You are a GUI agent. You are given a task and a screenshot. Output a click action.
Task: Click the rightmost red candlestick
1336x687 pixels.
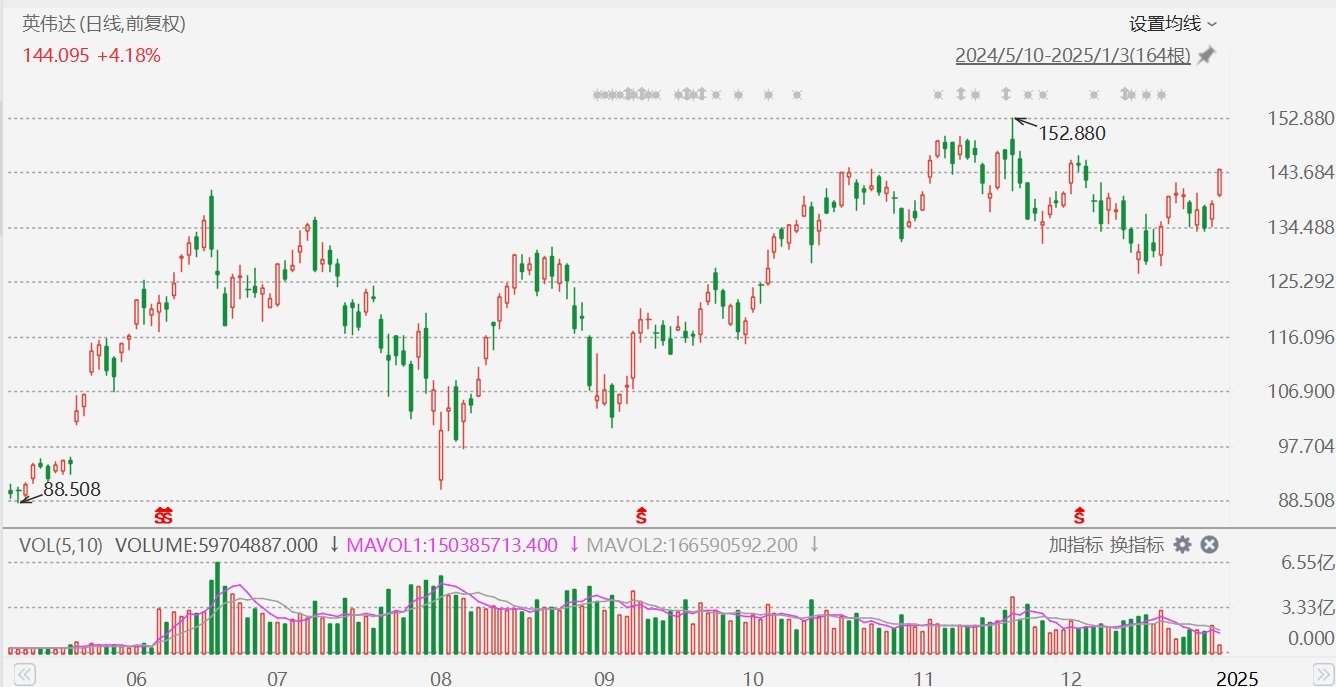(x=1219, y=182)
